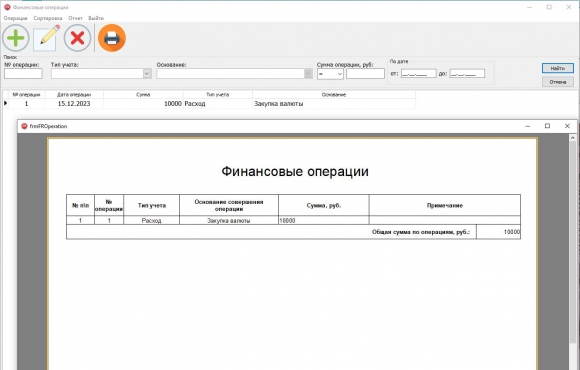Screen dimensions: 580x370
Task: Click the report preview vertical scrollbar
Action: (x=573, y=252)
